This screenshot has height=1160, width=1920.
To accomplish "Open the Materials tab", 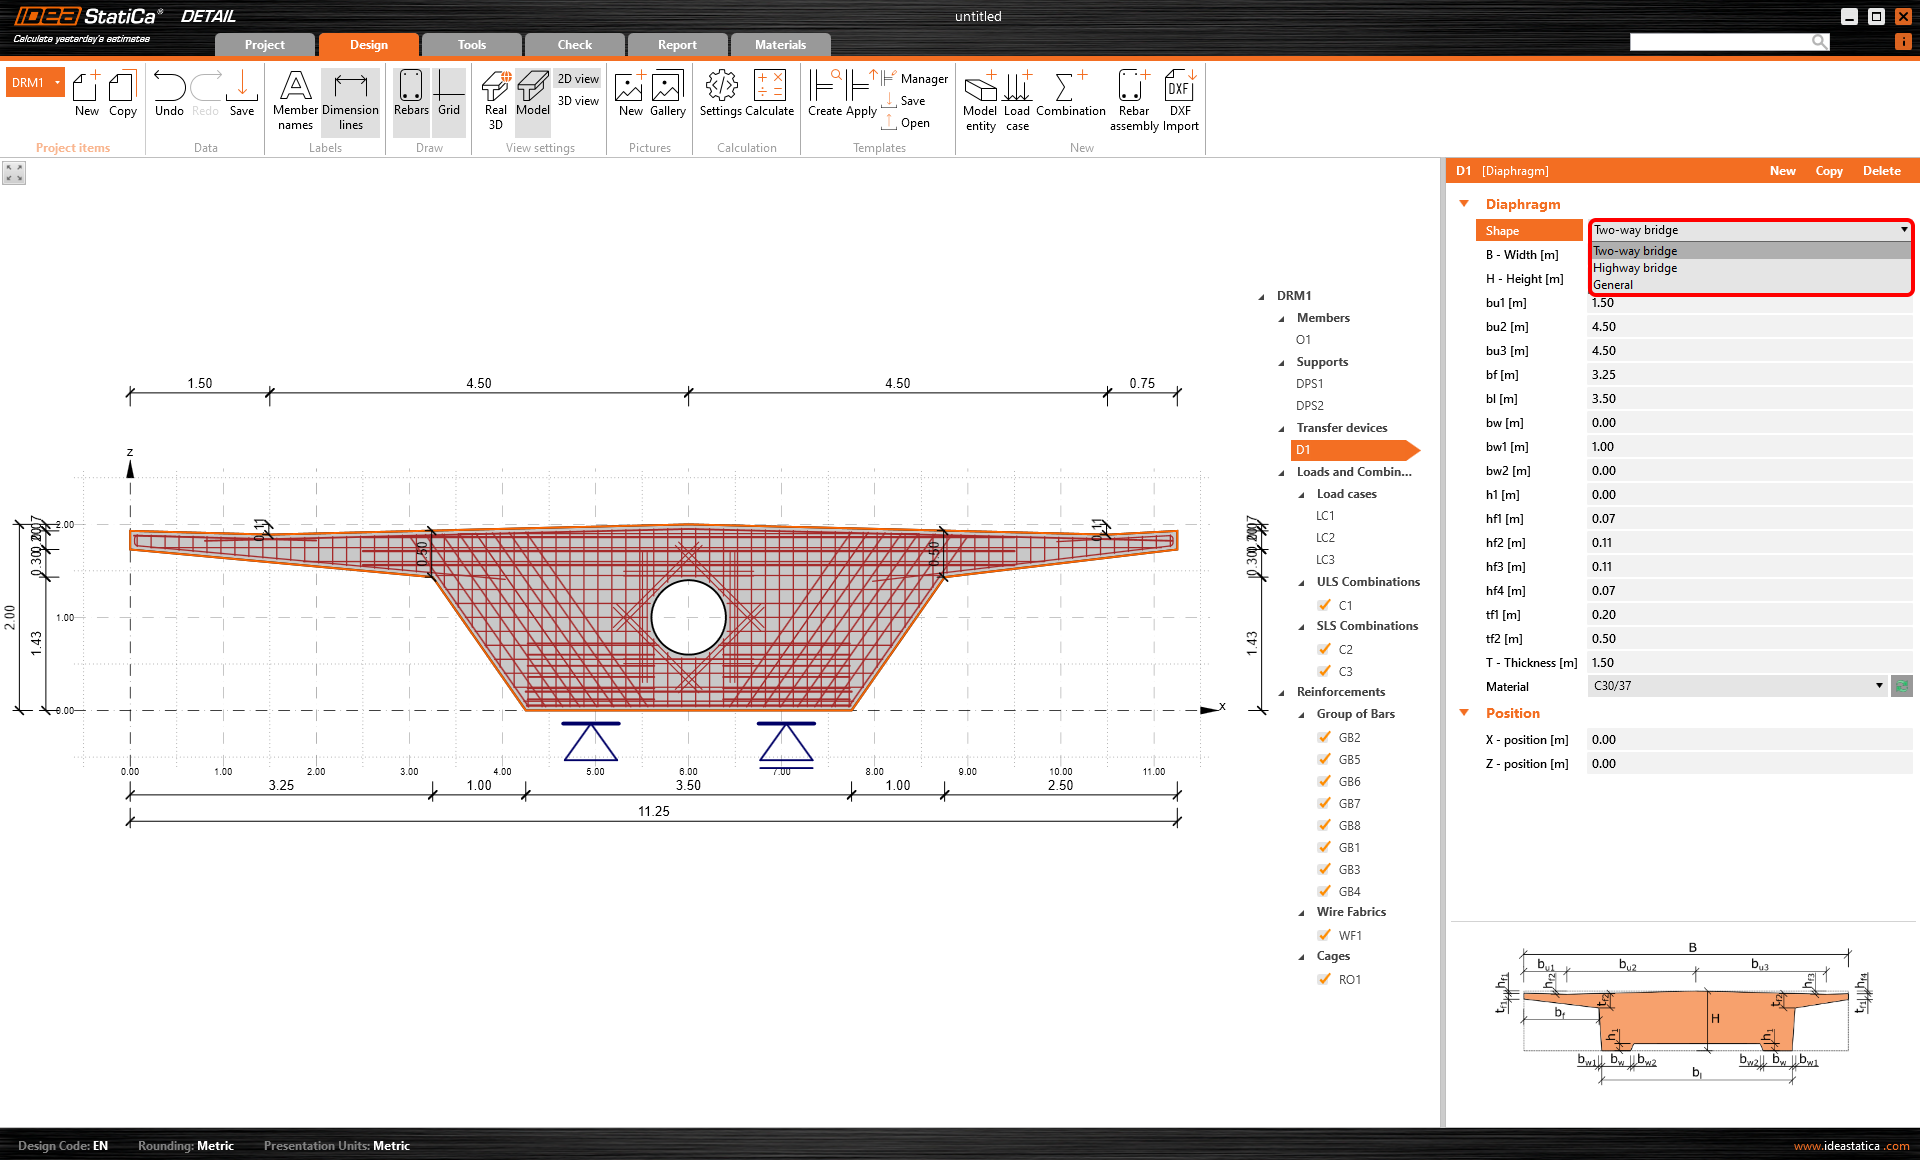I will coord(780,45).
